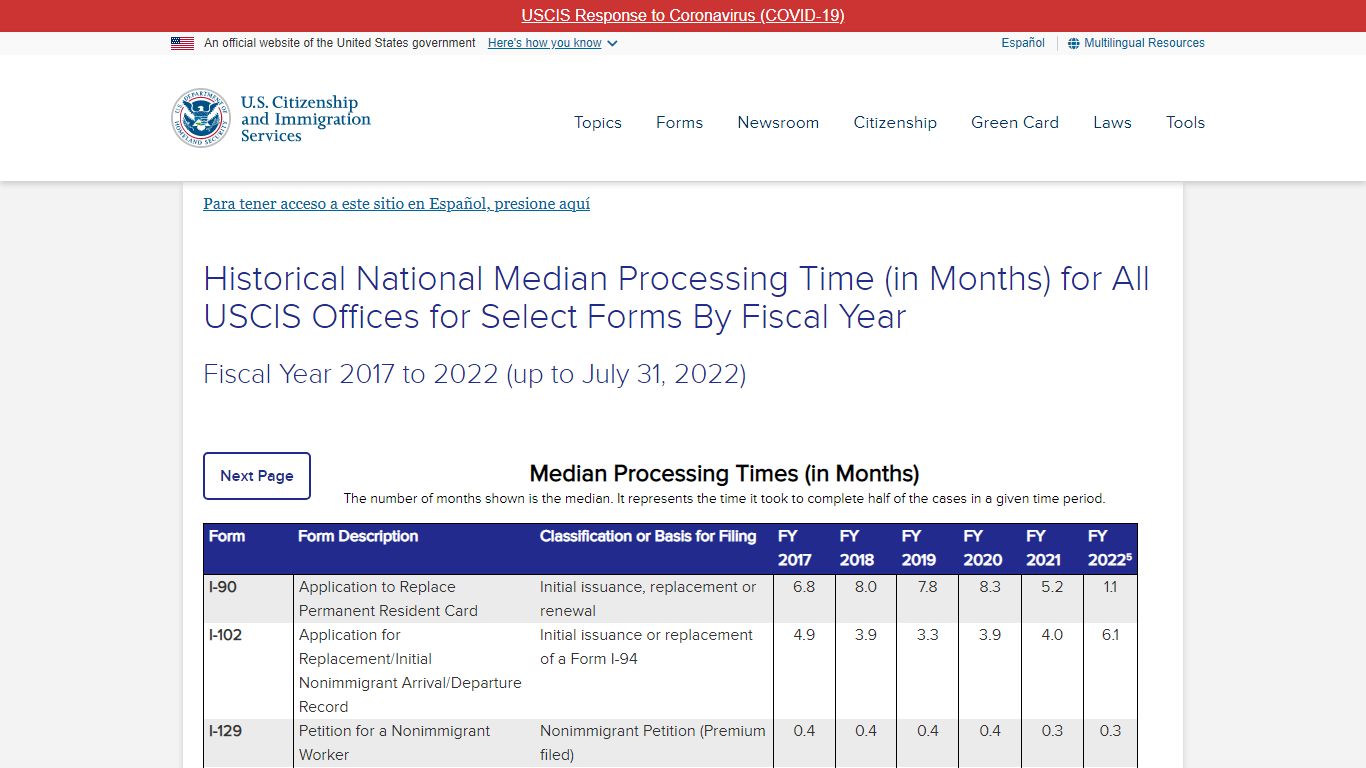
Task: Click 'Para tener acceso a este sitio en Español' link
Action: point(396,204)
